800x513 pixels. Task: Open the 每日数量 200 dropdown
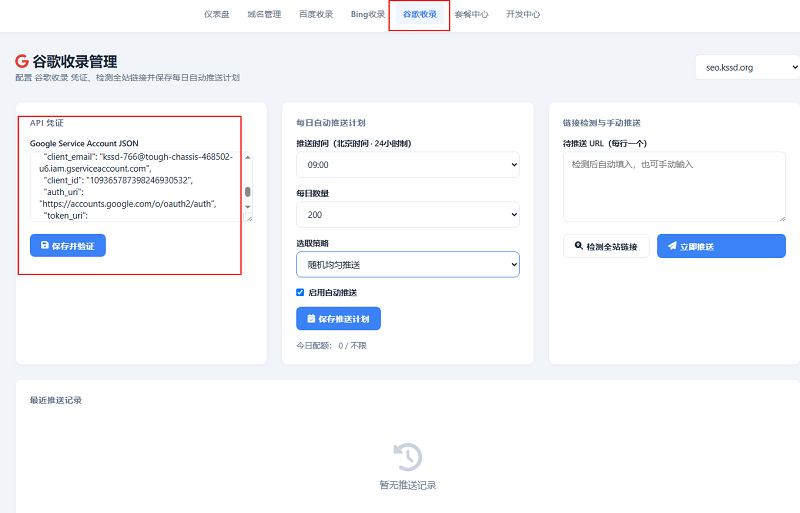[x=408, y=215]
